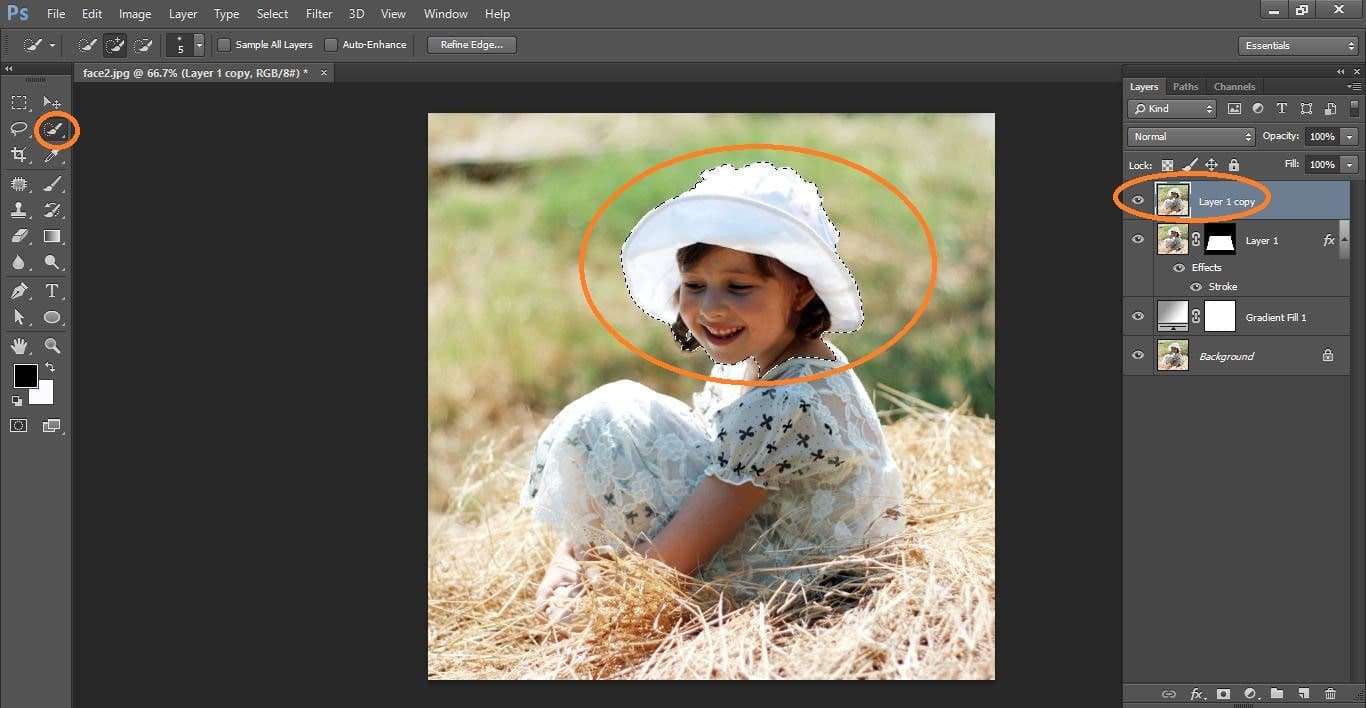This screenshot has height=708, width=1366.
Task: Pick the Lasso tool
Action: click(19, 129)
